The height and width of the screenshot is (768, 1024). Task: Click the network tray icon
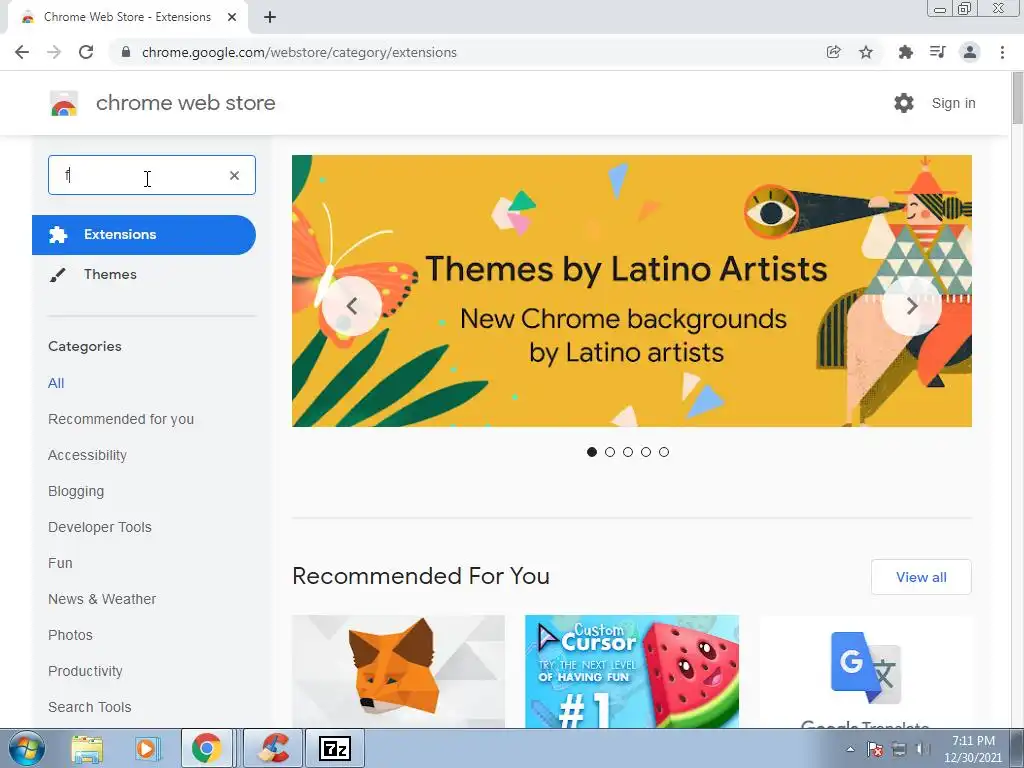[x=899, y=749]
